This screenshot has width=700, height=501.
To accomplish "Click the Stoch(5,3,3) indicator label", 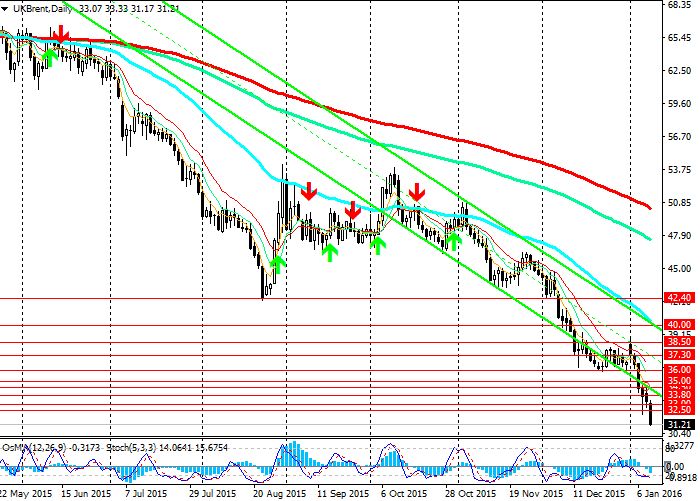I will (x=131, y=447).
